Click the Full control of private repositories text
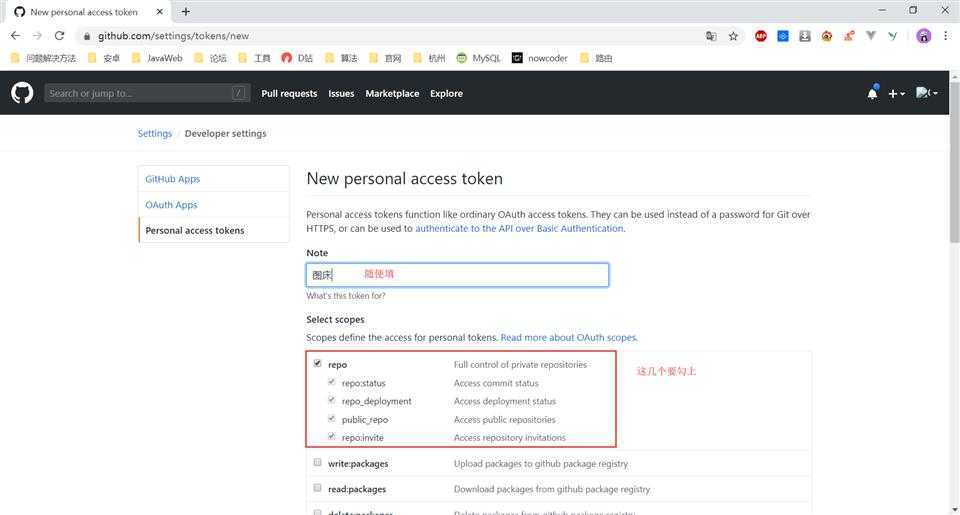This screenshot has height=515, width=960. 520,364
